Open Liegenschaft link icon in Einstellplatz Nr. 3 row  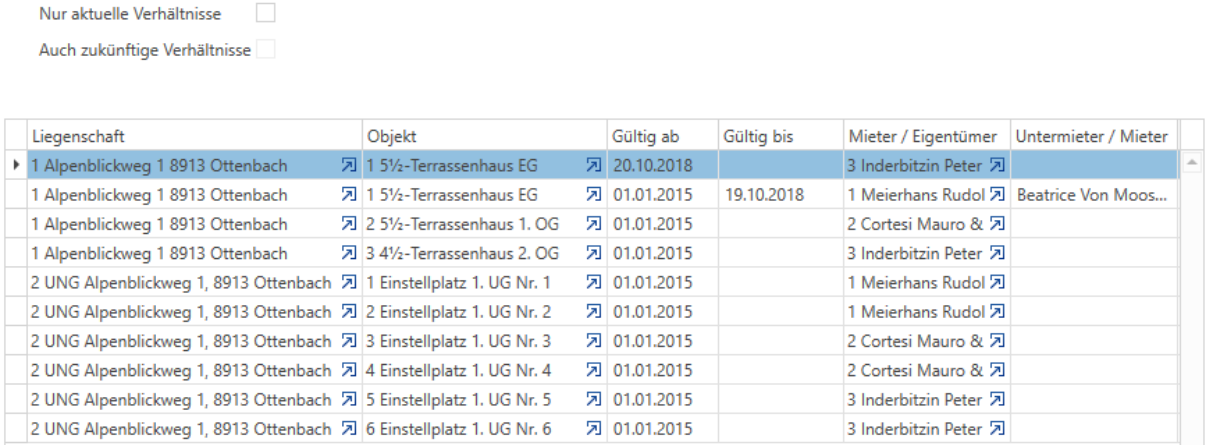pyautogui.click(x=348, y=341)
